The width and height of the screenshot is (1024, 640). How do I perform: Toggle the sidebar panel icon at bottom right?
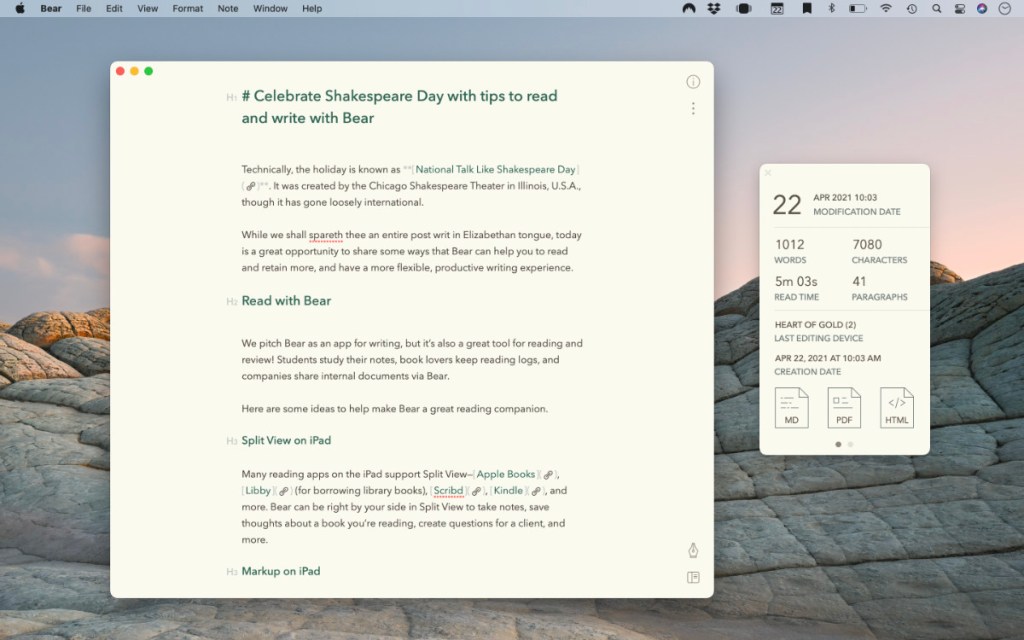(x=693, y=577)
